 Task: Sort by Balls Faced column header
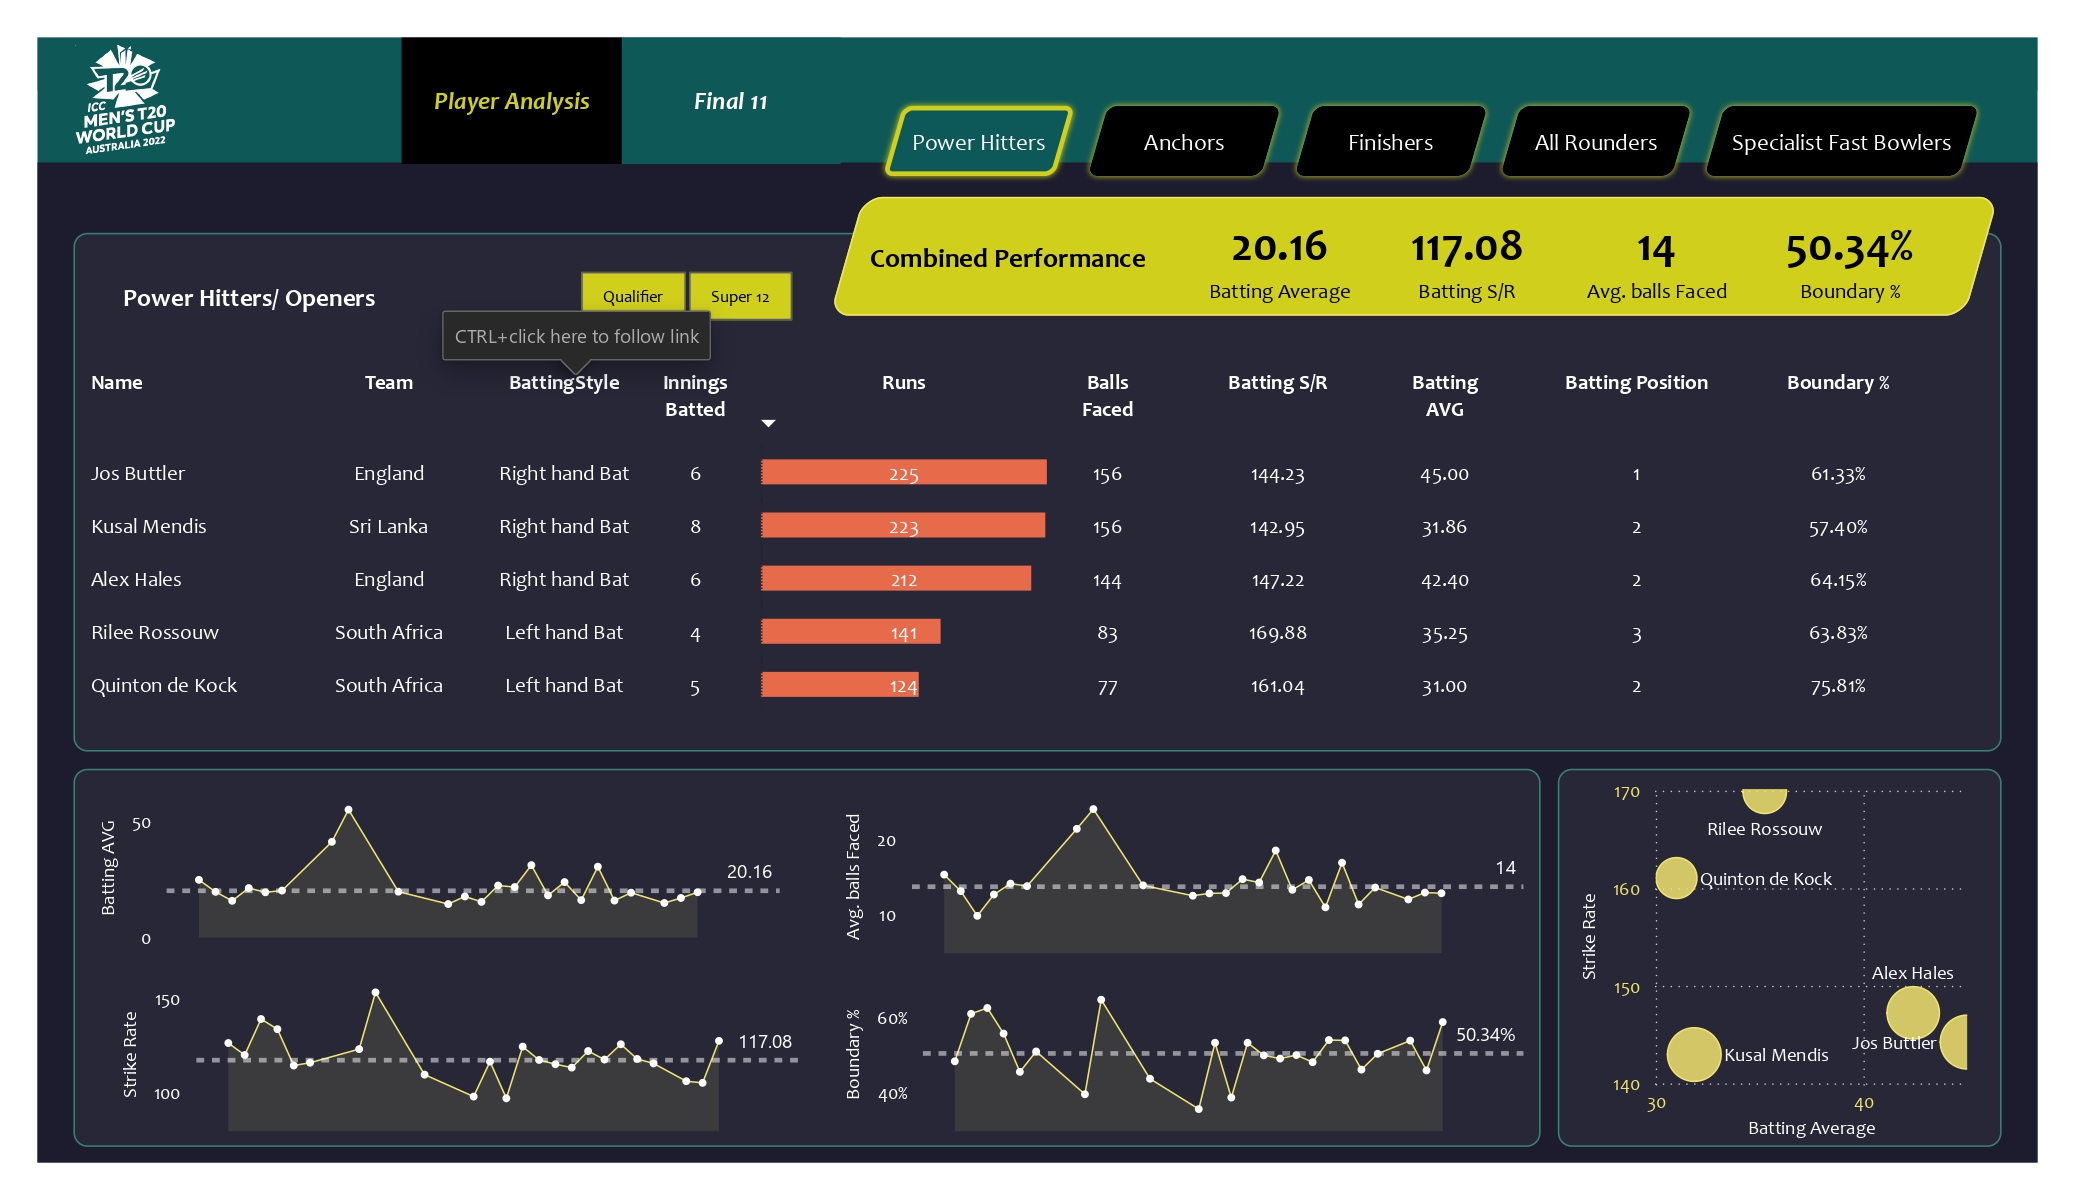coord(1107,395)
